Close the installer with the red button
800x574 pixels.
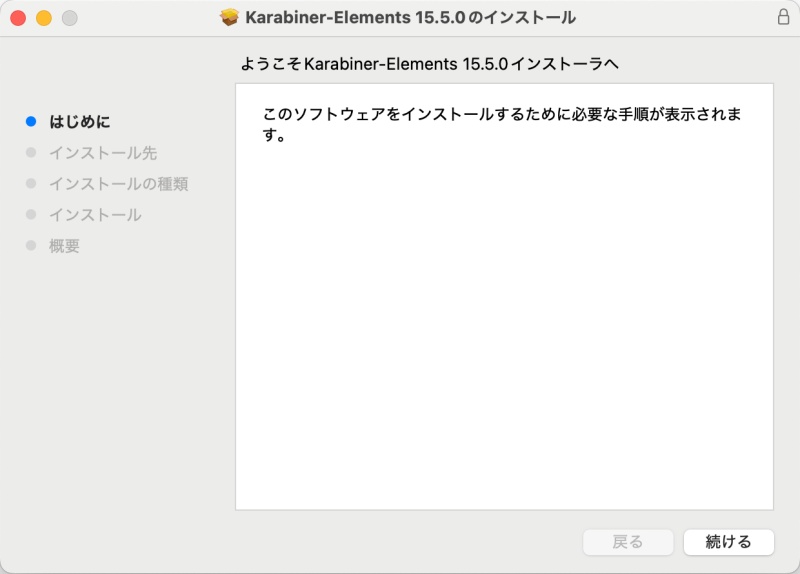[x=18, y=18]
